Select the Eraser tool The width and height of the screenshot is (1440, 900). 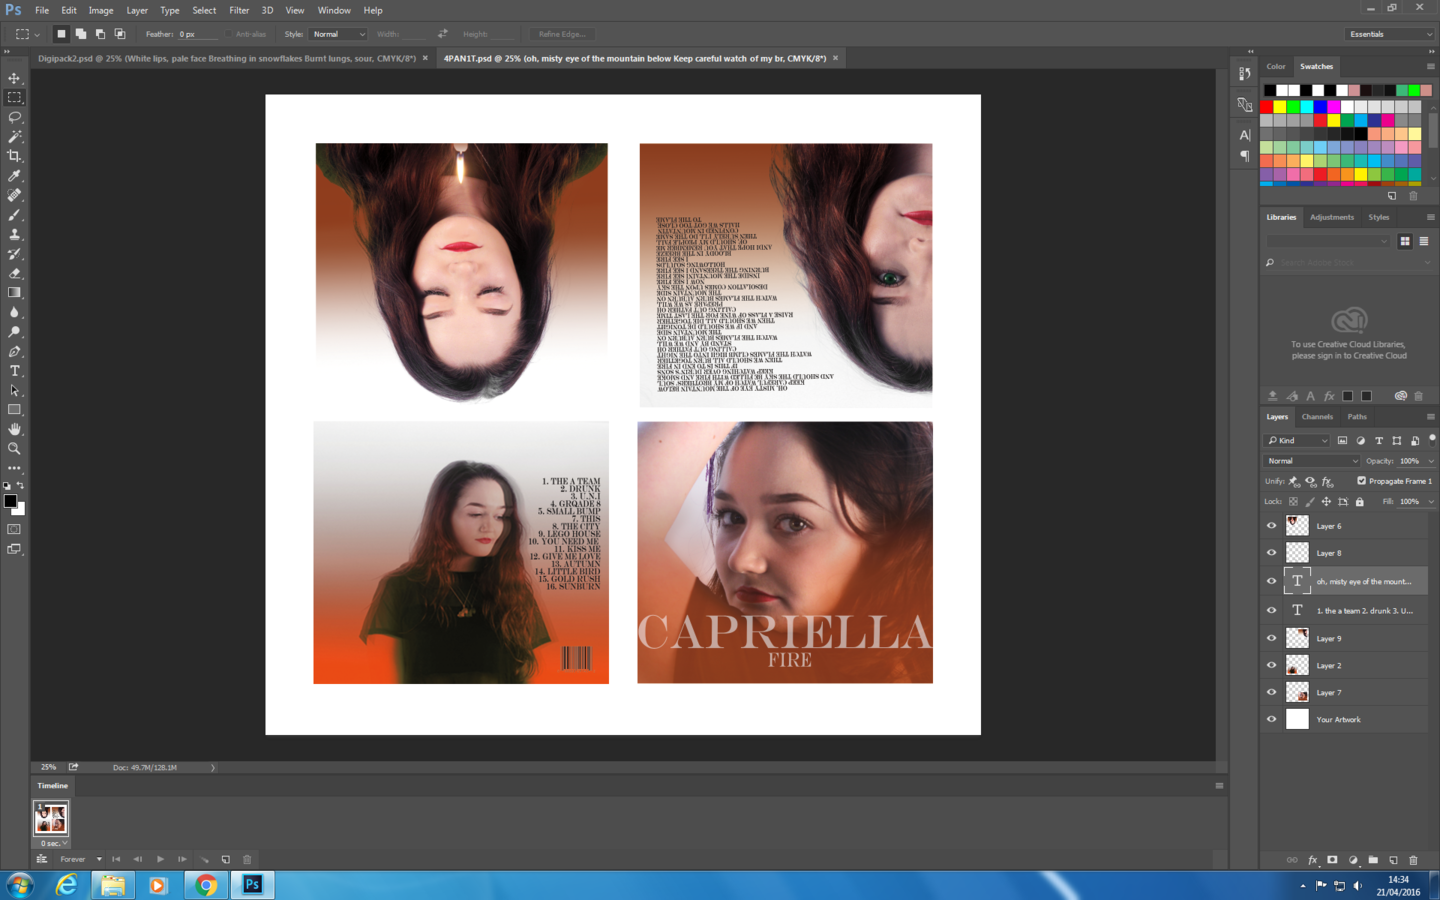coord(14,273)
